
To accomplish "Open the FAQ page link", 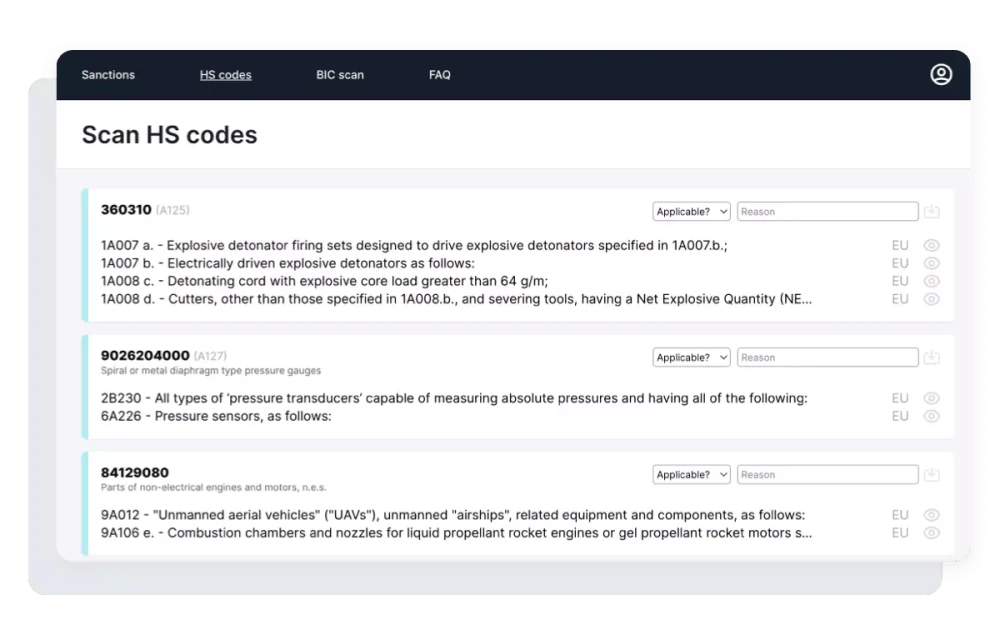I will [x=440, y=75].
